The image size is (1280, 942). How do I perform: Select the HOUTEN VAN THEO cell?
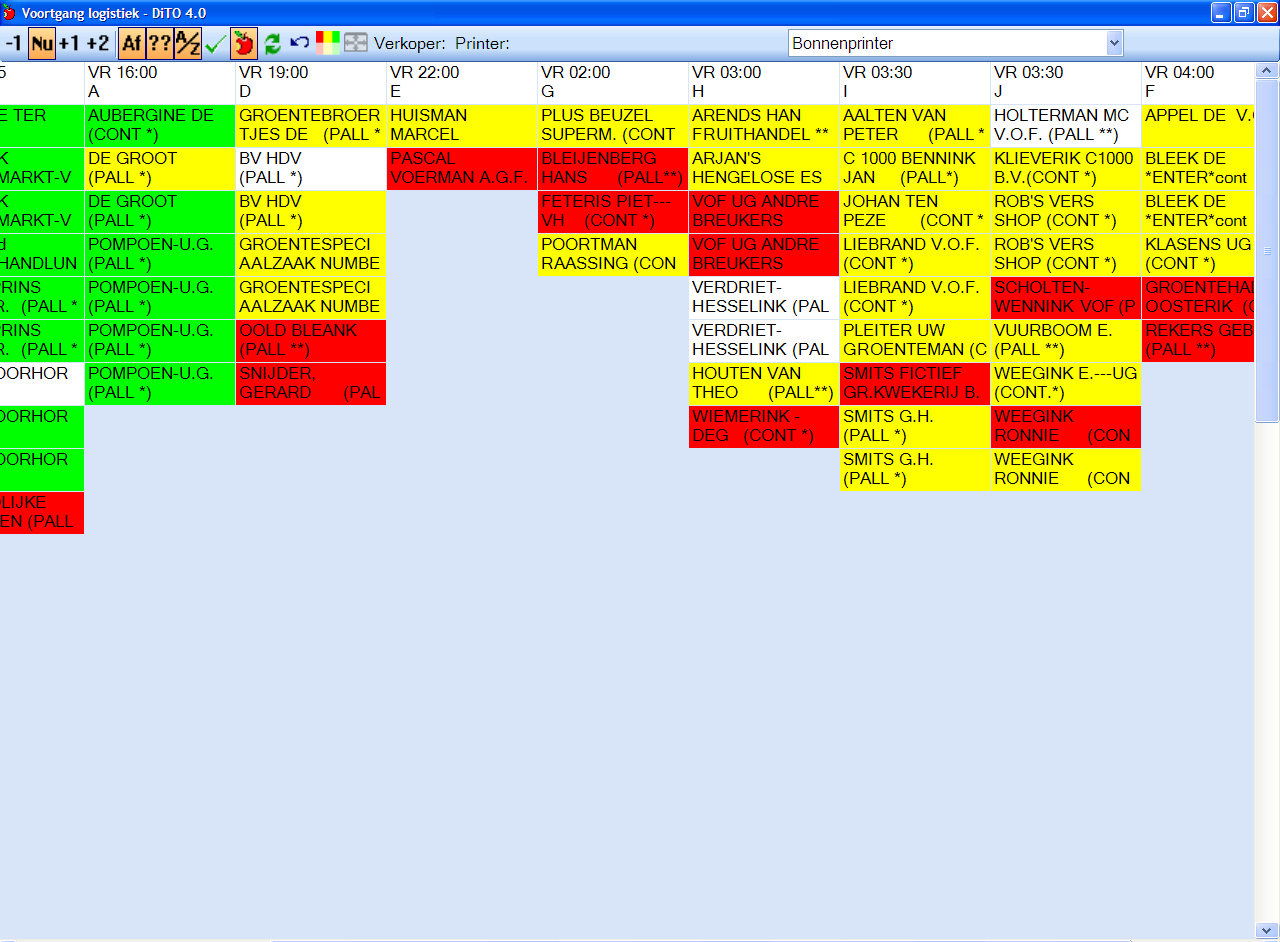click(764, 383)
